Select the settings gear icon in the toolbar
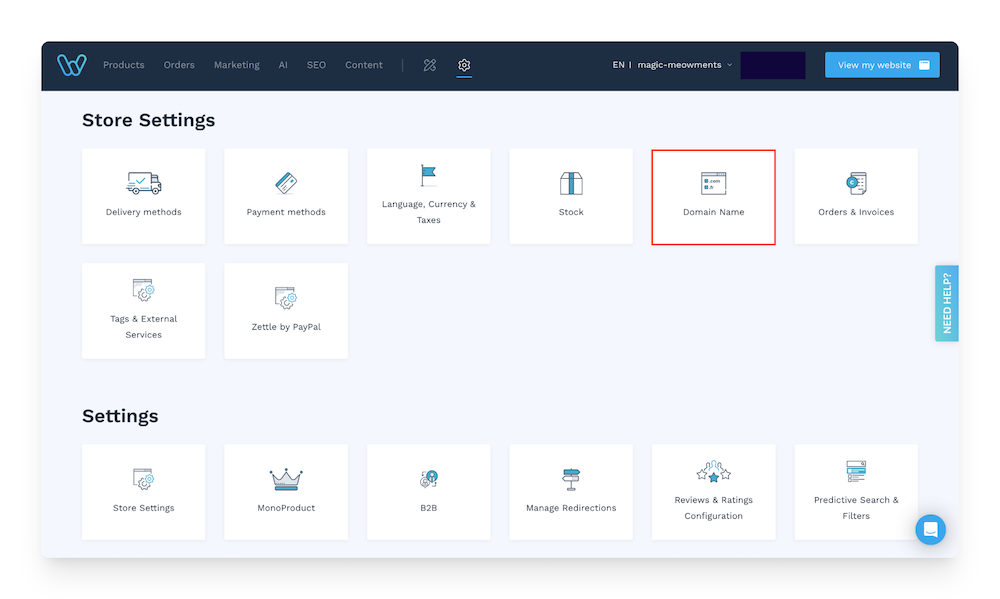 tap(464, 65)
